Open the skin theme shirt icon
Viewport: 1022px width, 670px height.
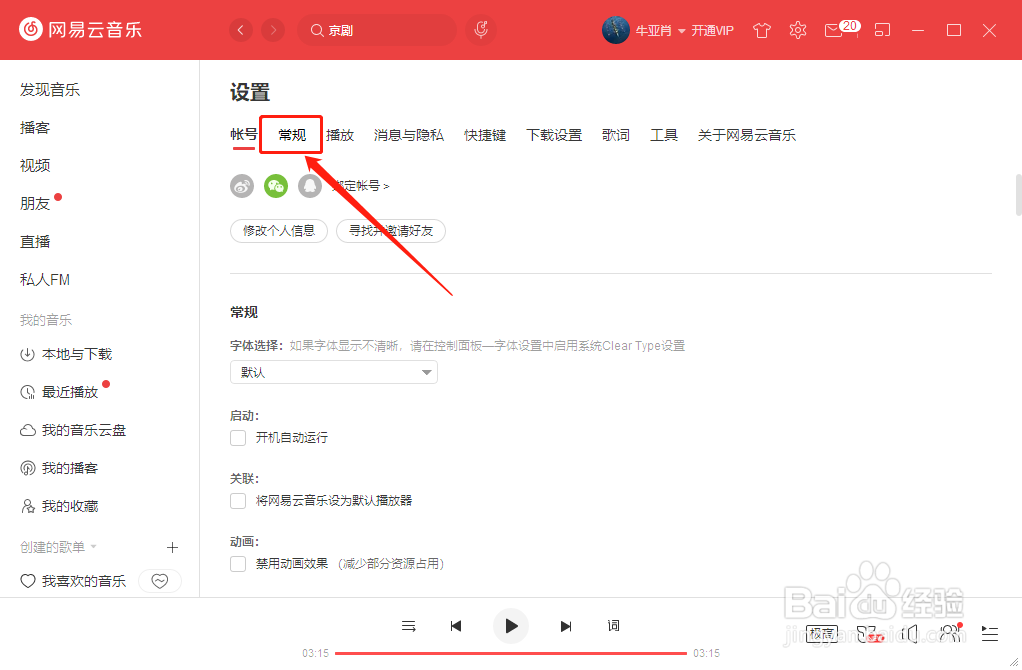tap(761, 30)
